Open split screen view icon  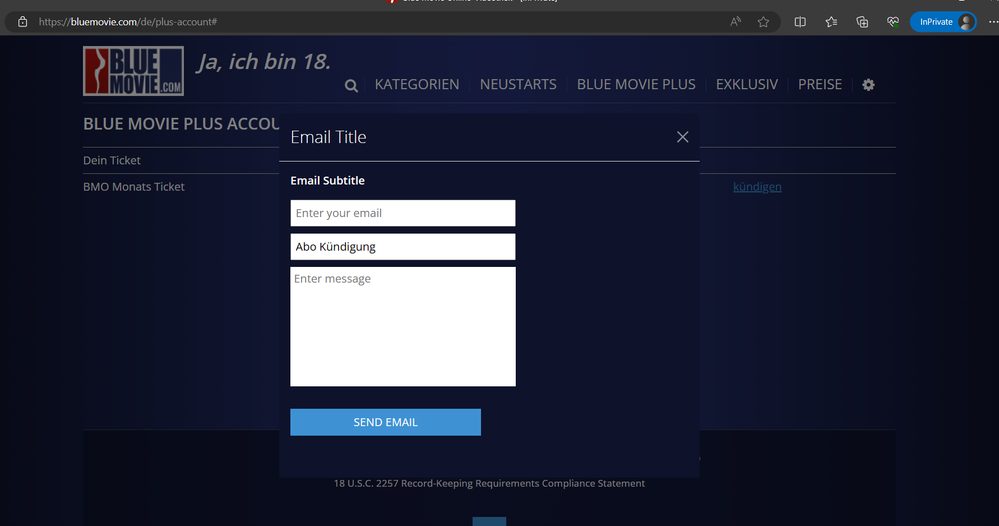click(x=800, y=22)
